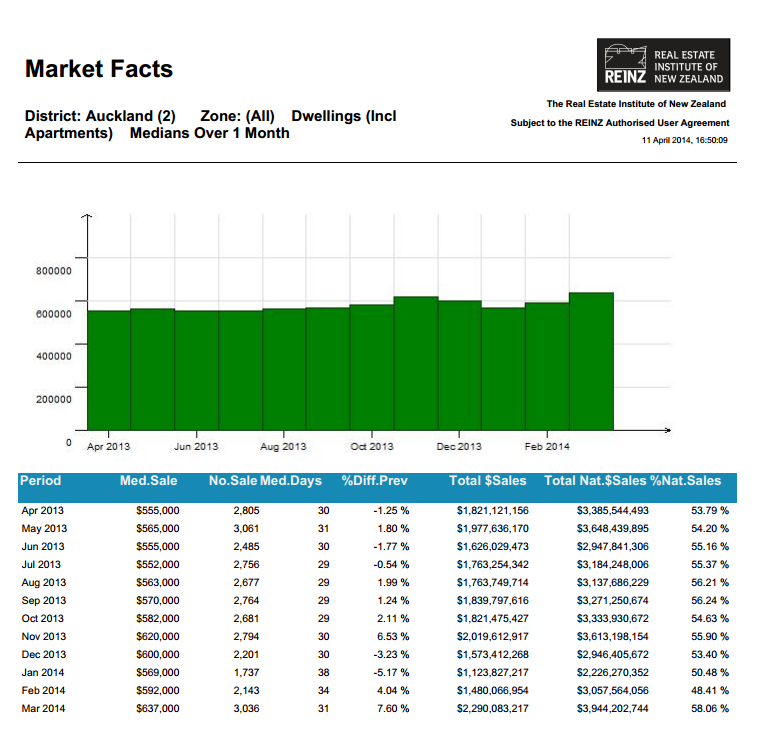Image resolution: width=776 pixels, height=730 pixels.
Task: Click the first green bar in chart
Action: click(109, 368)
